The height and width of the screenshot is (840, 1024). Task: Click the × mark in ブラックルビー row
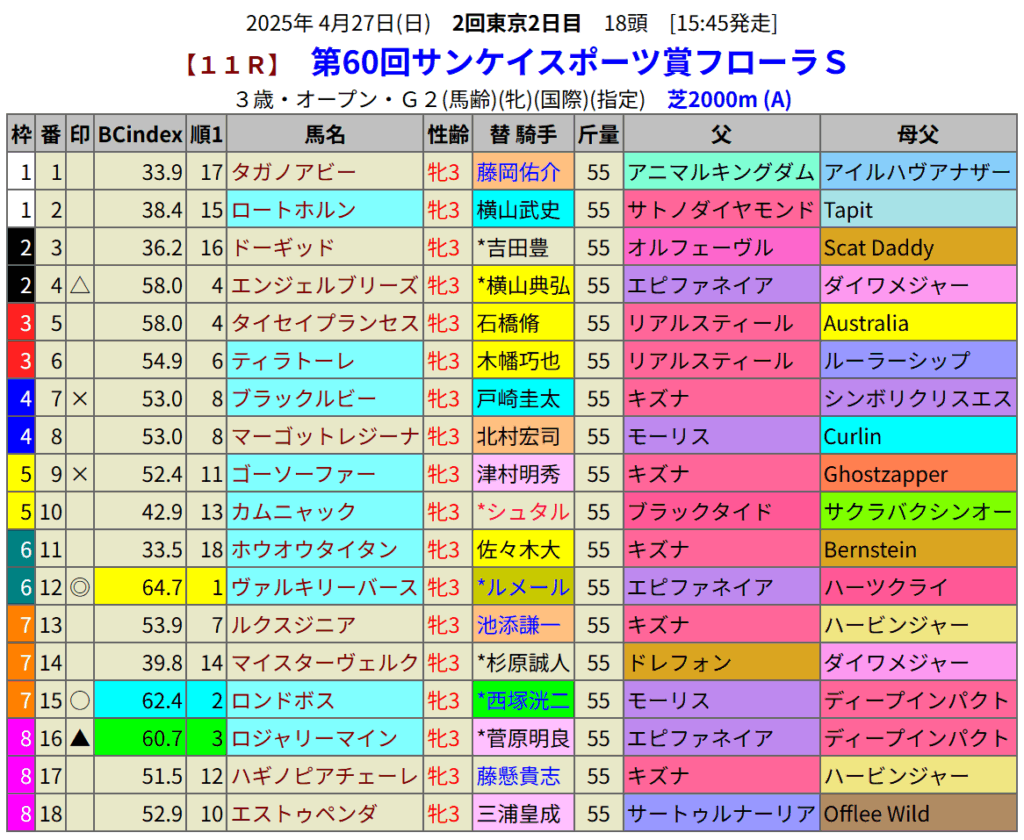tap(80, 399)
